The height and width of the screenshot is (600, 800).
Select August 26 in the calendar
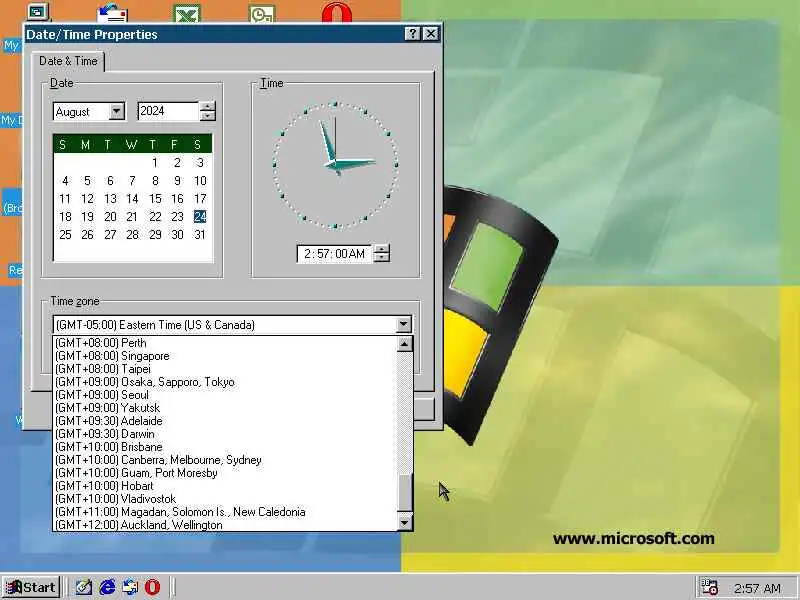87,235
